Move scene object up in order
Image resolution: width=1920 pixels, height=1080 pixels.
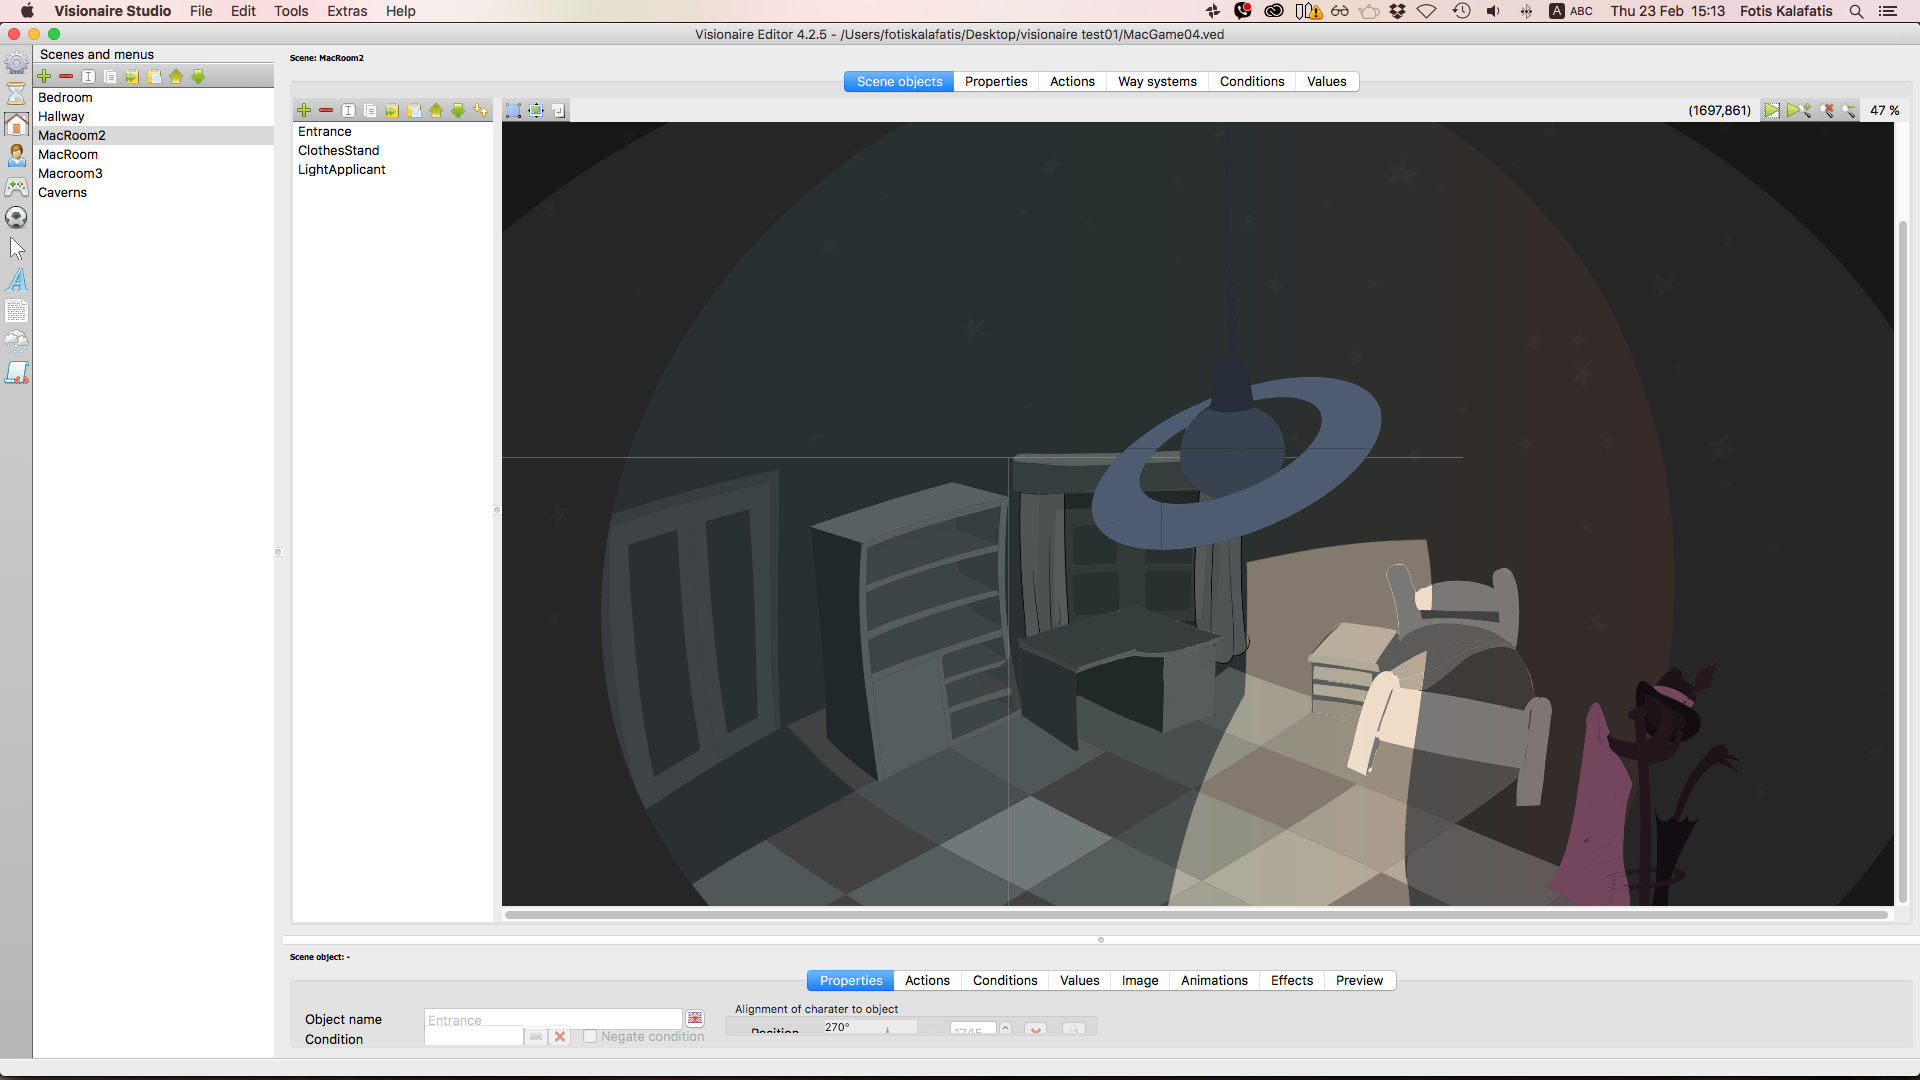[x=436, y=111]
